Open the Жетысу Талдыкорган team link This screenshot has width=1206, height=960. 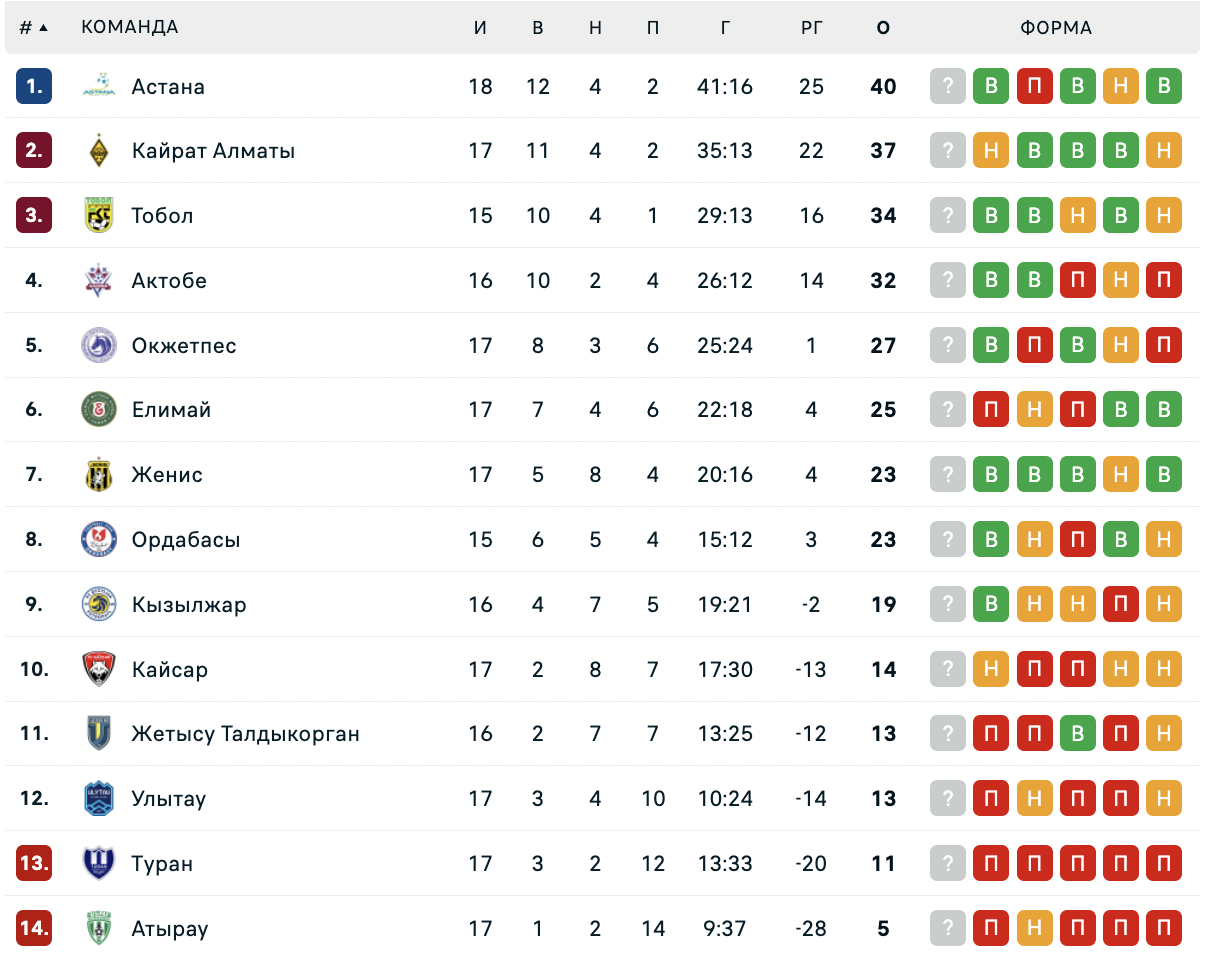point(246,734)
